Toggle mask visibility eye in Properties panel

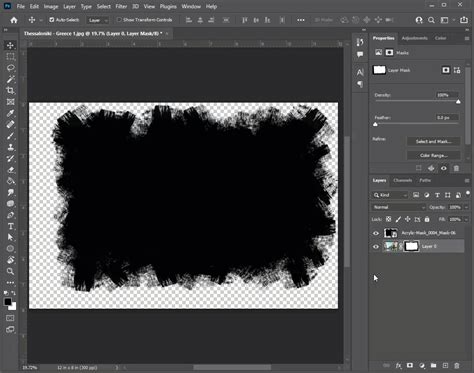point(444,168)
